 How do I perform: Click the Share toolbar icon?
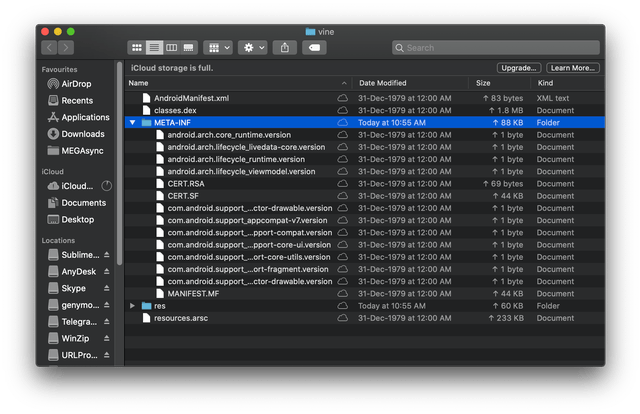point(284,48)
